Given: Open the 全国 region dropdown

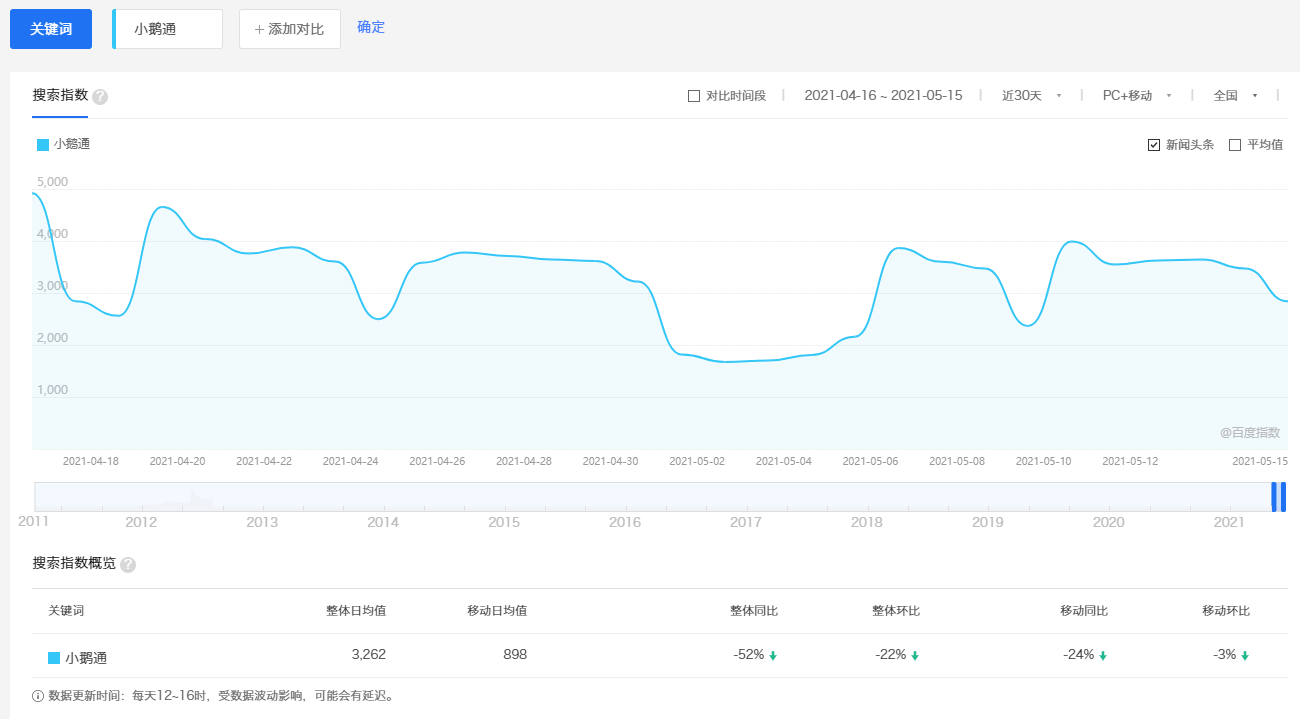Looking at the screenshot, I should (x=1234, y=96).
